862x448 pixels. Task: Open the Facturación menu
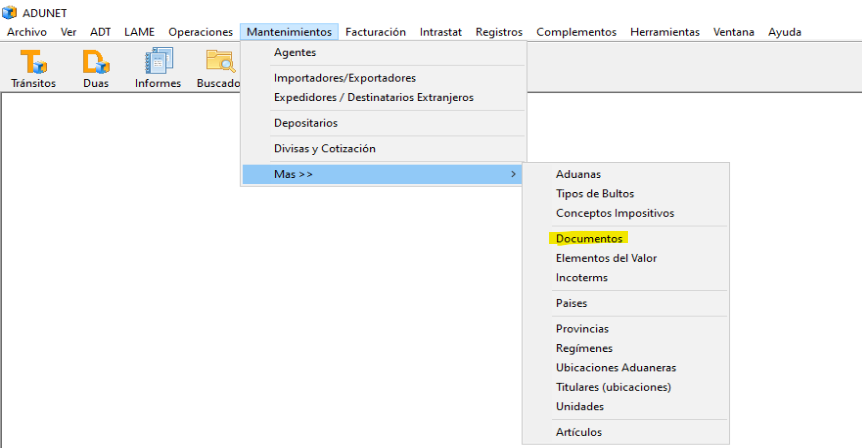[376, 32]
